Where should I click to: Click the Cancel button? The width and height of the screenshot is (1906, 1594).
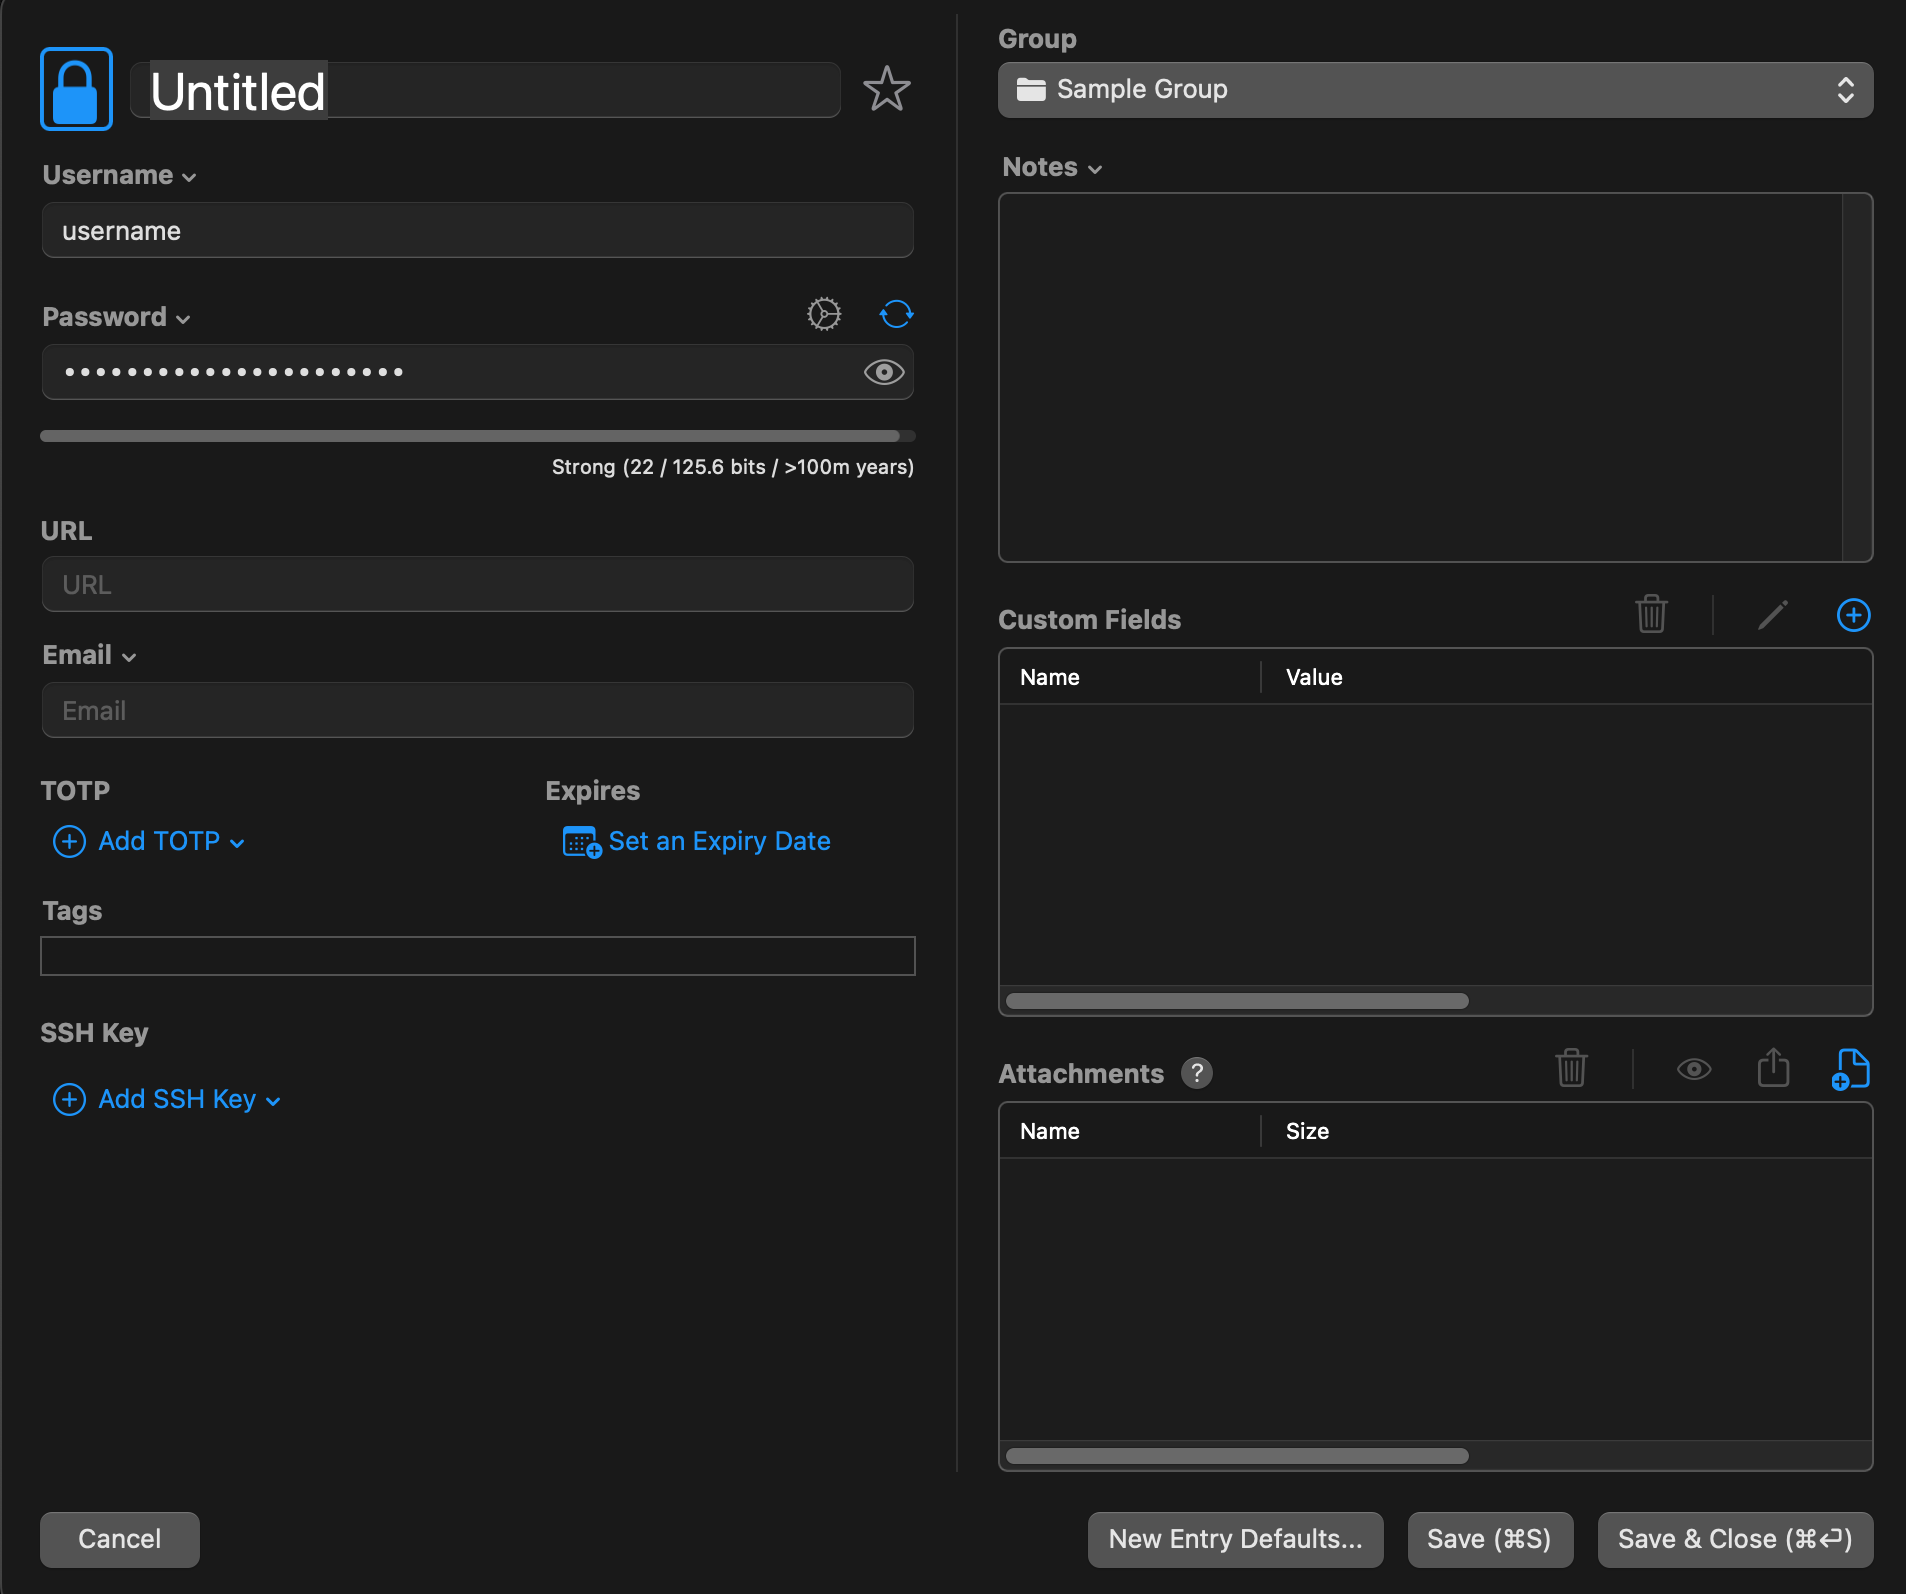120,1539
